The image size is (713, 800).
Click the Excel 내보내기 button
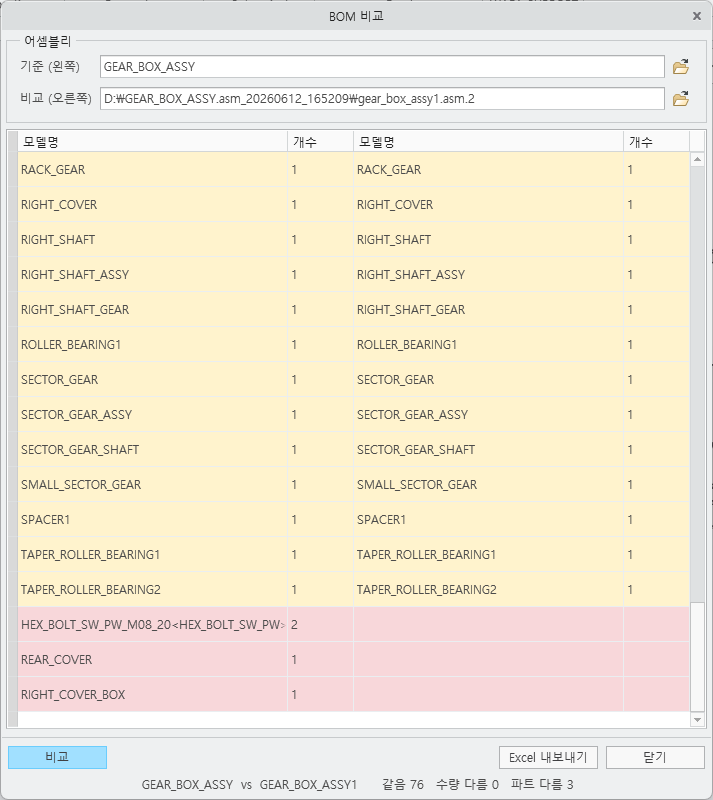coord(548,757)
